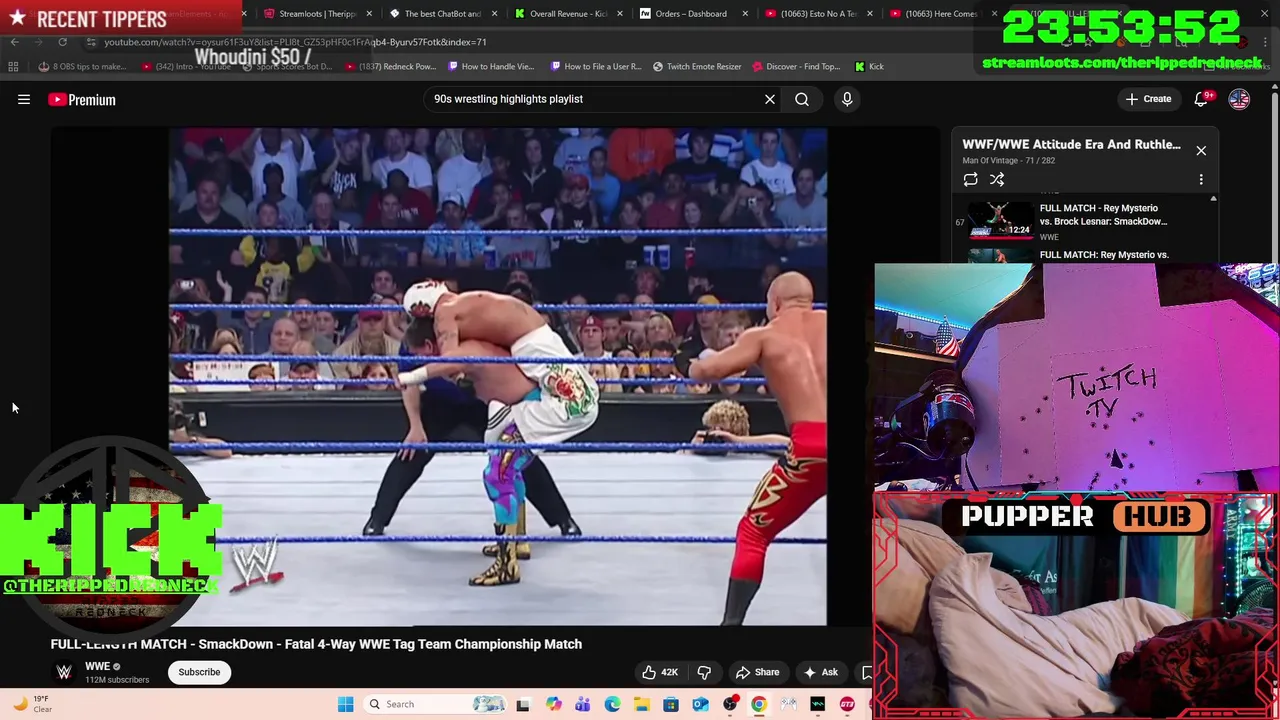This screenshot has height=720, width=1280.
Task: Open Task View on taskbar
Action: click(x=522, y=704)
